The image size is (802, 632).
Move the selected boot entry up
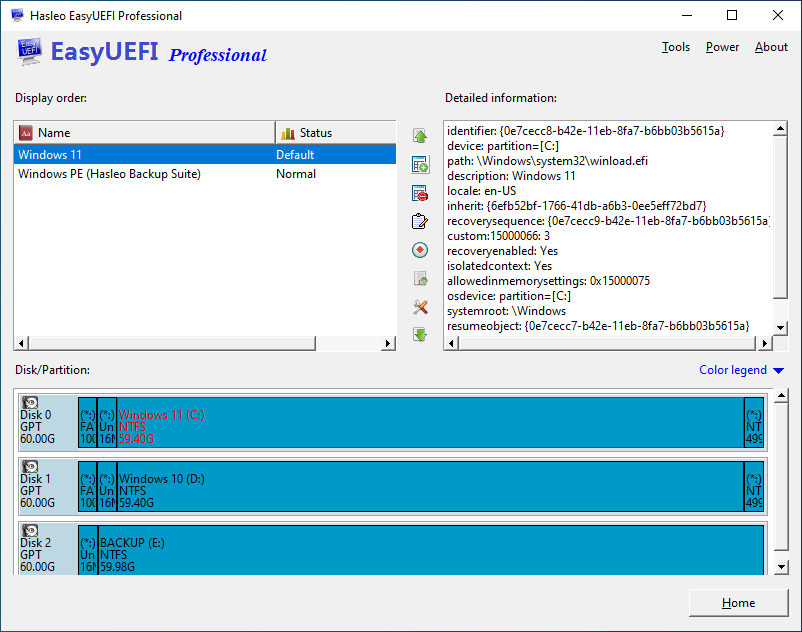click(420, 136)
